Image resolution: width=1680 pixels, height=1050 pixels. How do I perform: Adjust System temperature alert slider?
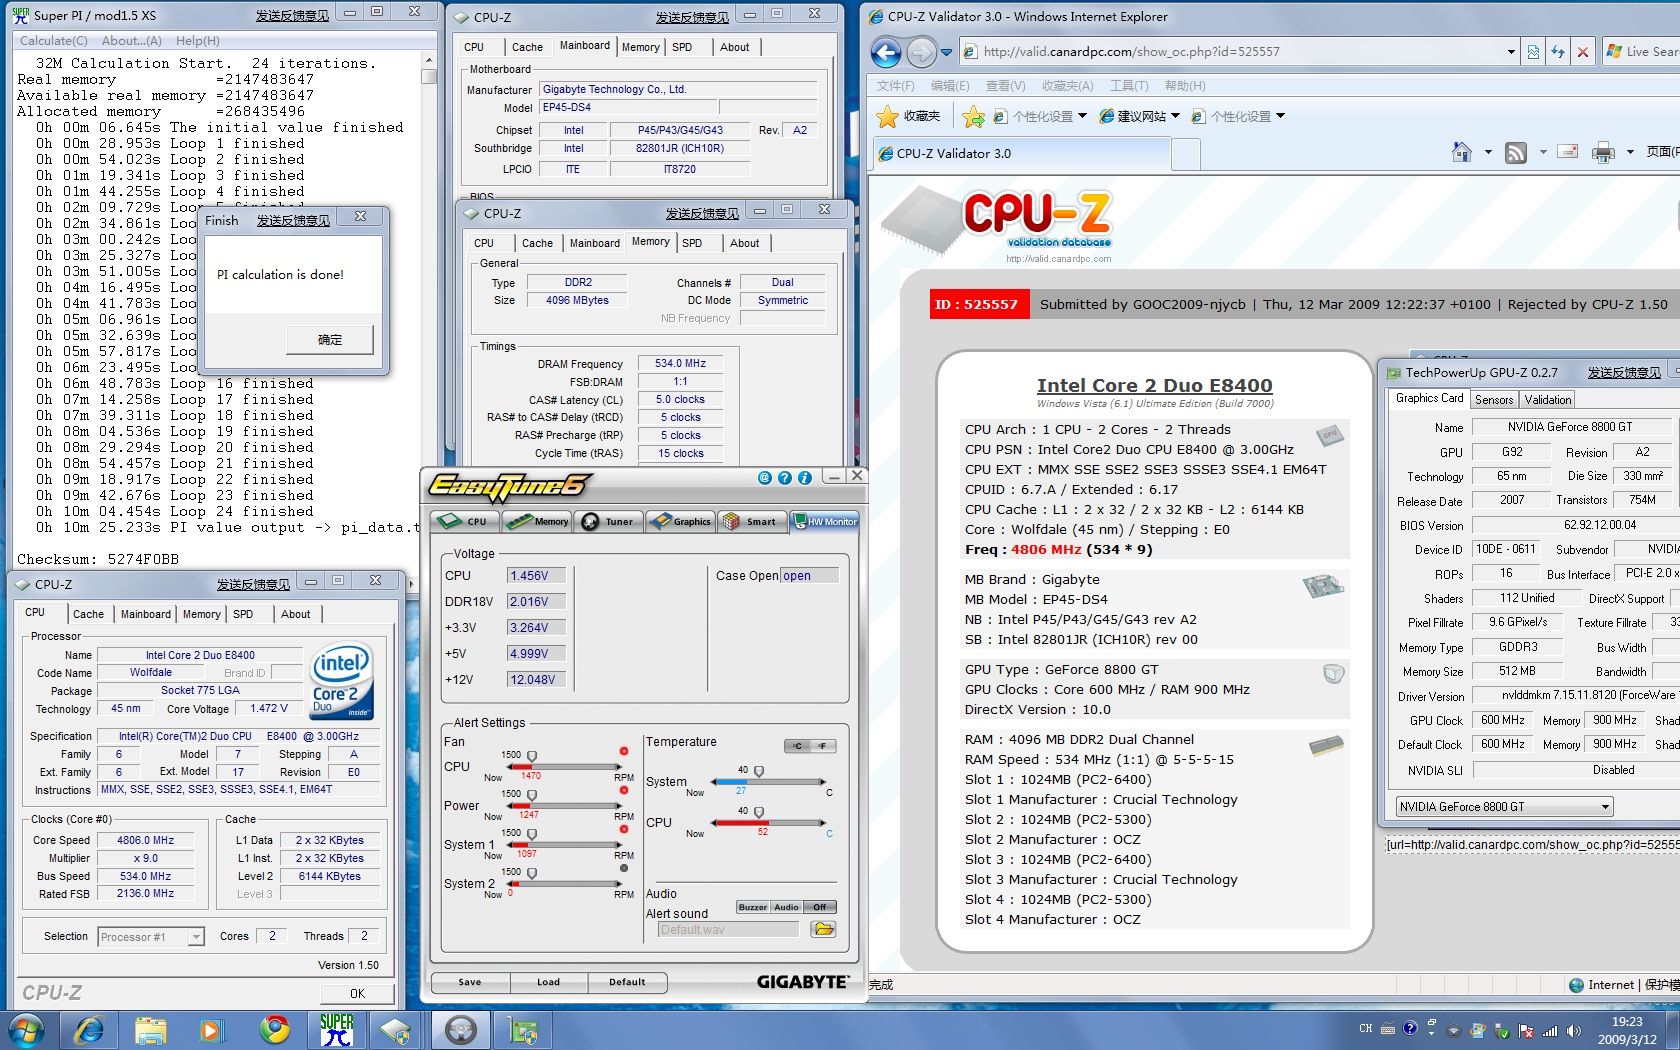coord(759,771)
